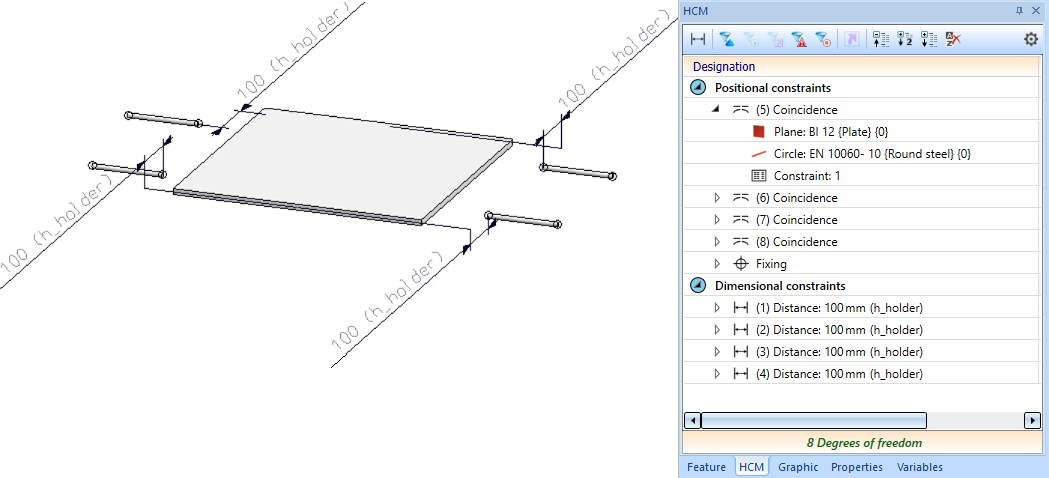Viewport: 1049px width, 478px height.
Task: Collapse the Positional constraints group
Action: [698, 88]
